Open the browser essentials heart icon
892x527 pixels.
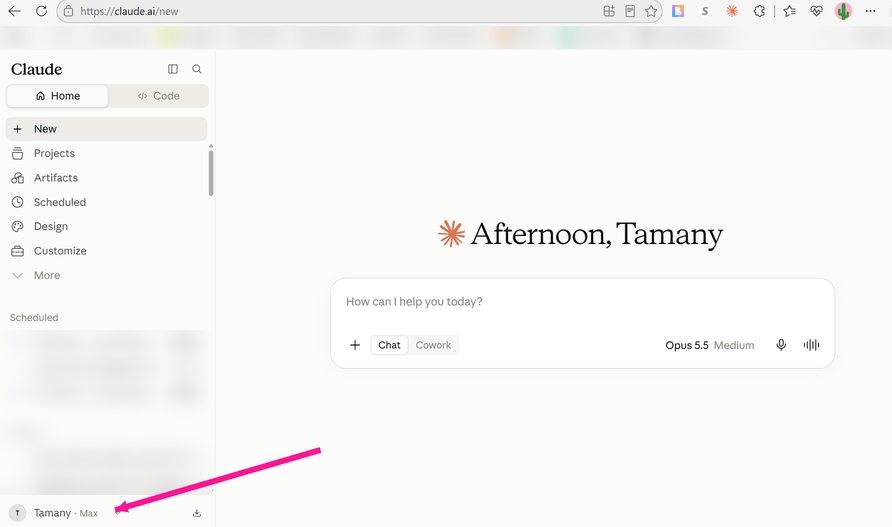pyautogui.click(x=816, y=11)
